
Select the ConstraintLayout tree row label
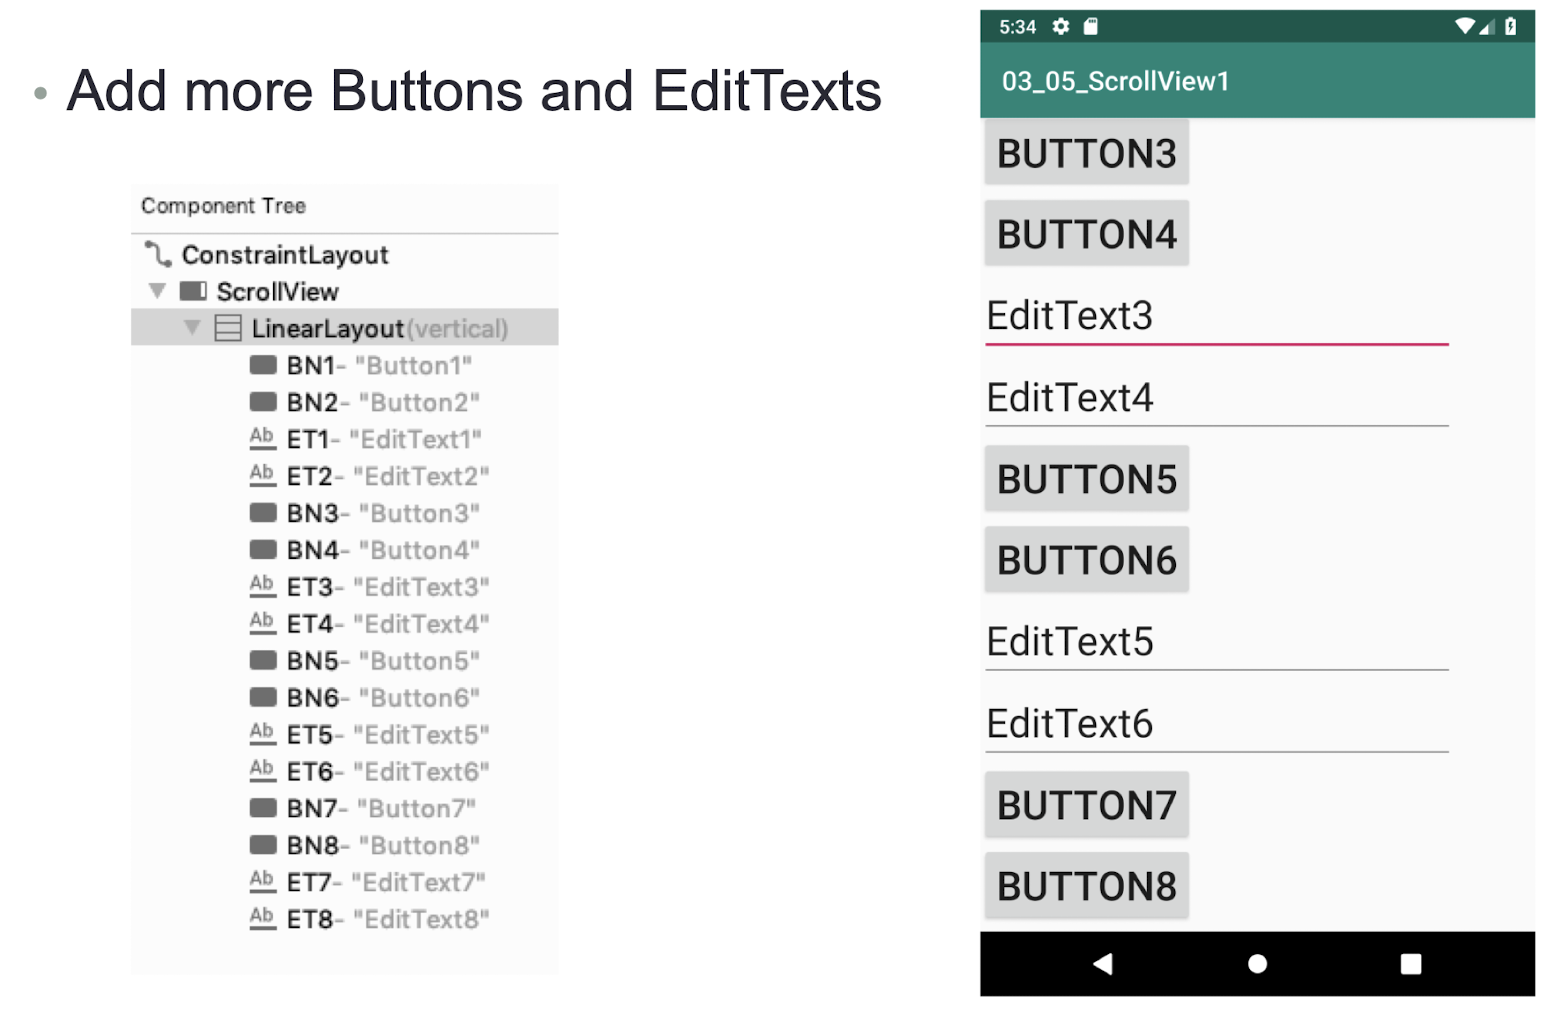coord(285,255)
